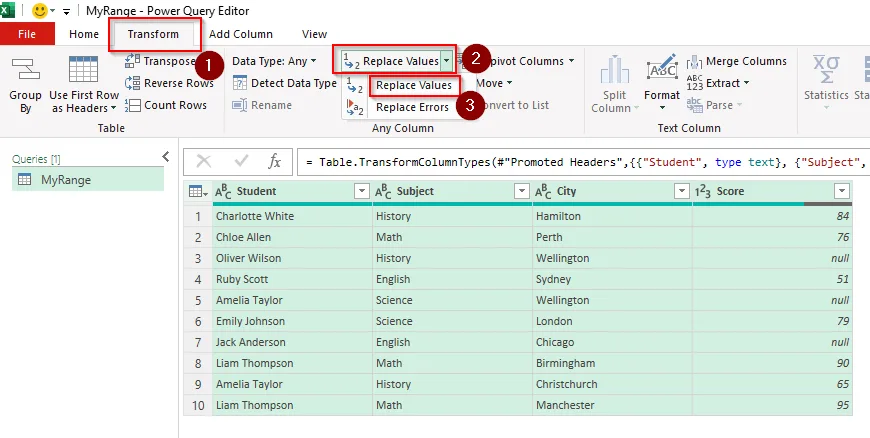Click the Statistics sigma icon
Screen dimensions: 870x438
coord(826,69)
